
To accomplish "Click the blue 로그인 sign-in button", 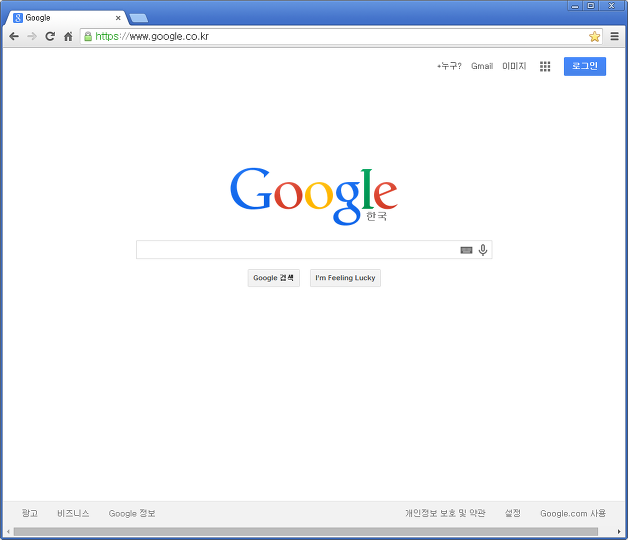I will click(x=585, y=66).
